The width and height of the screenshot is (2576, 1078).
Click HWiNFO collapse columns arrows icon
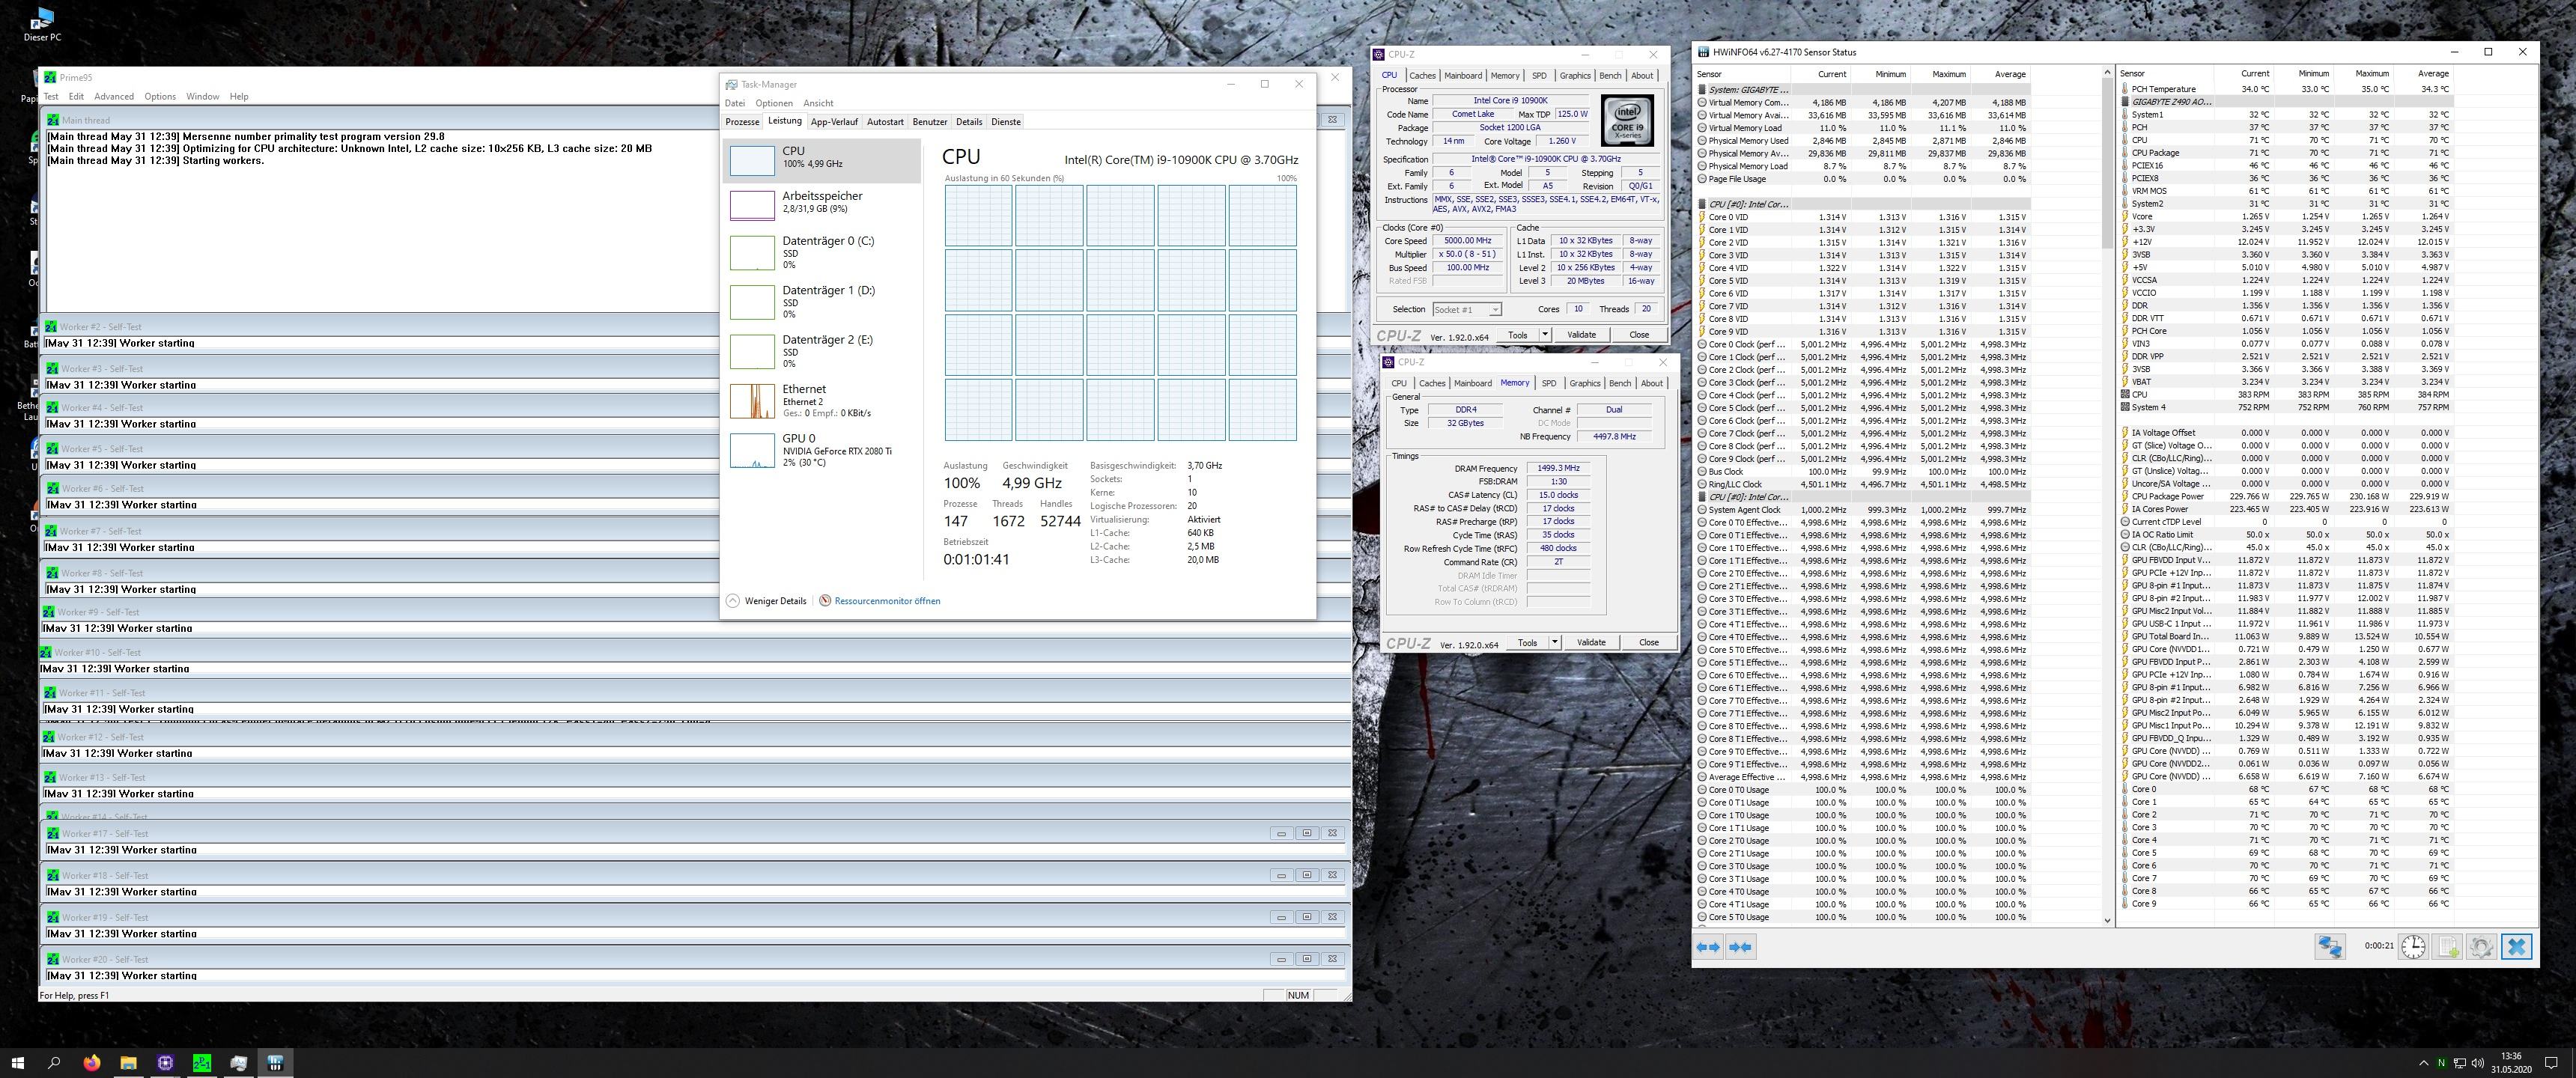(1740, 947)
